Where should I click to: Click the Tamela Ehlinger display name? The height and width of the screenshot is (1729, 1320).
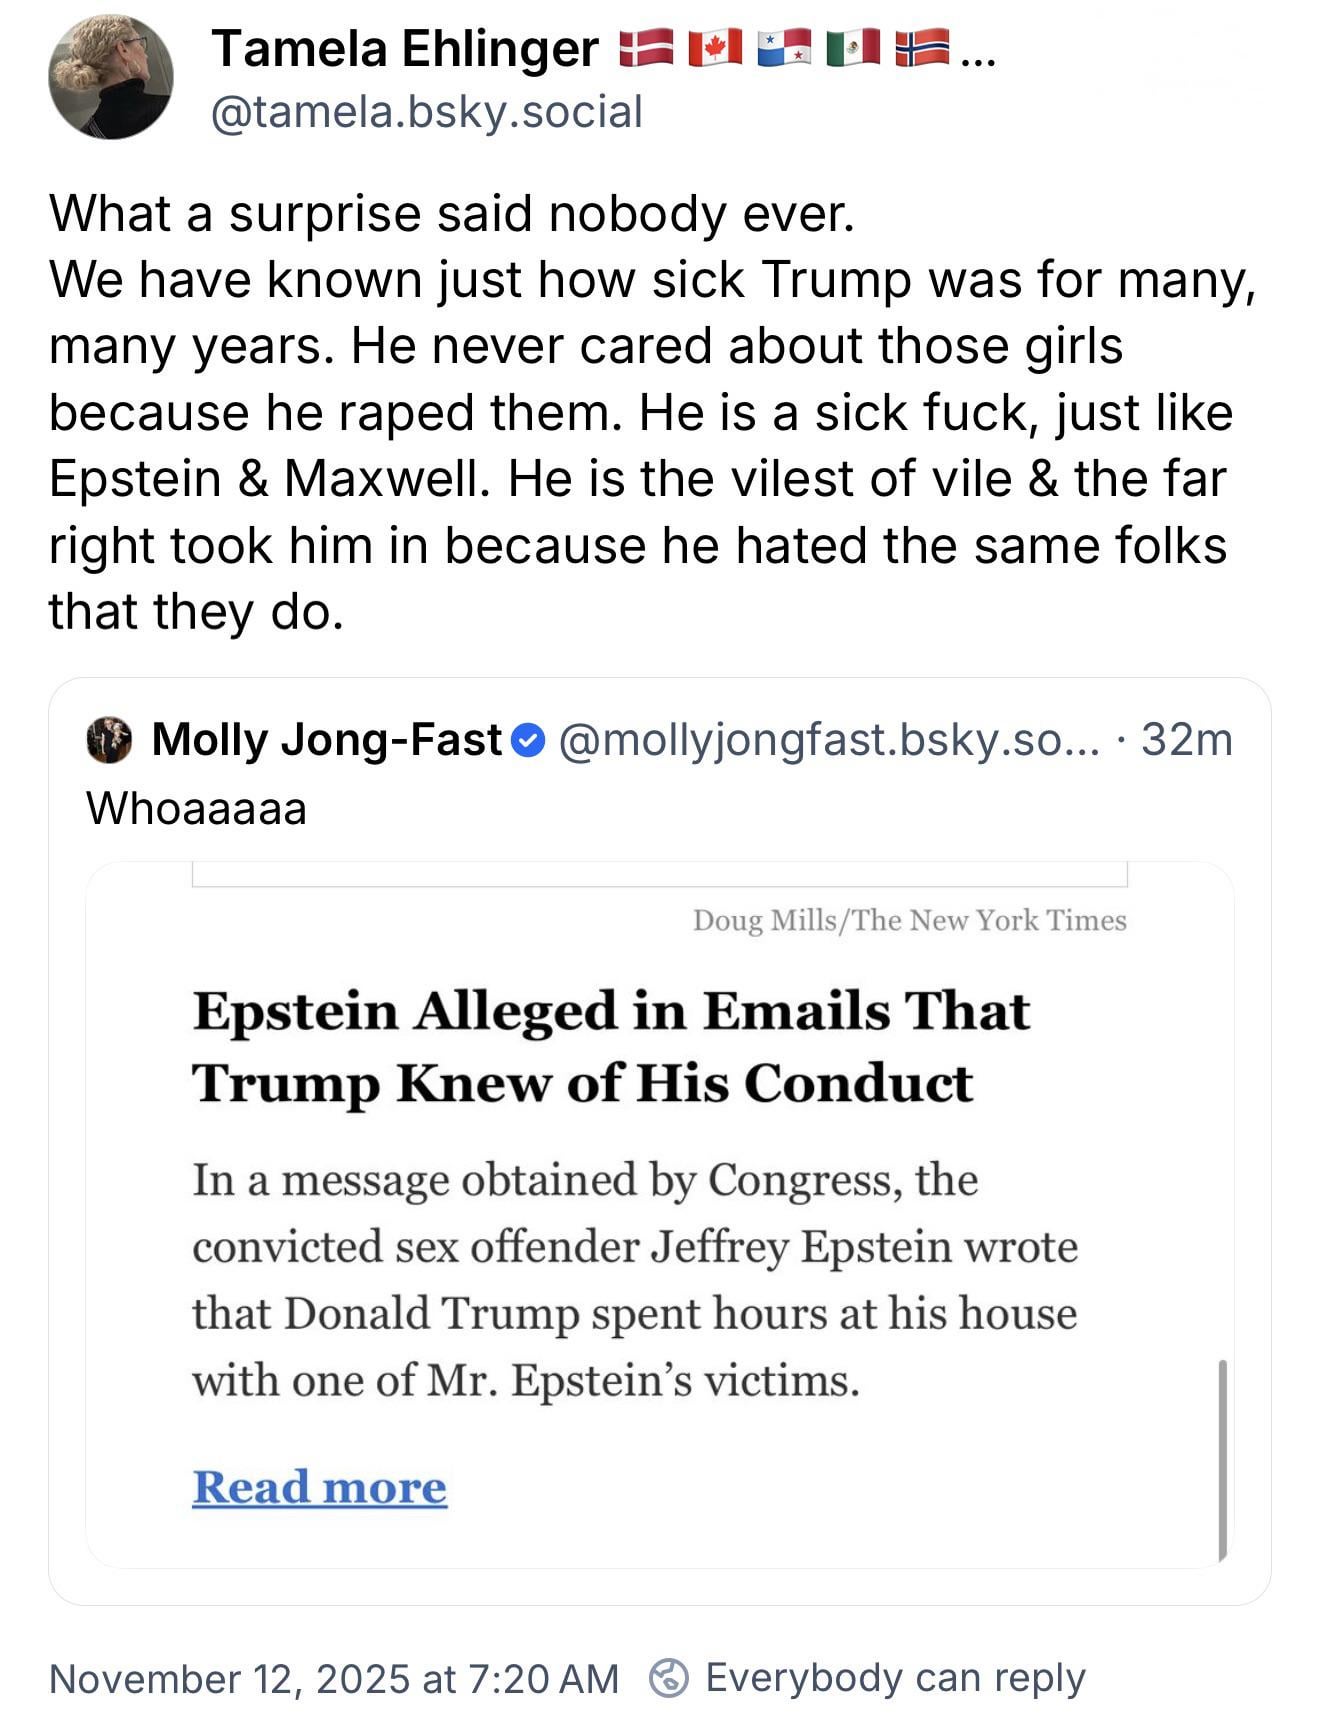(x=405, y=49)
